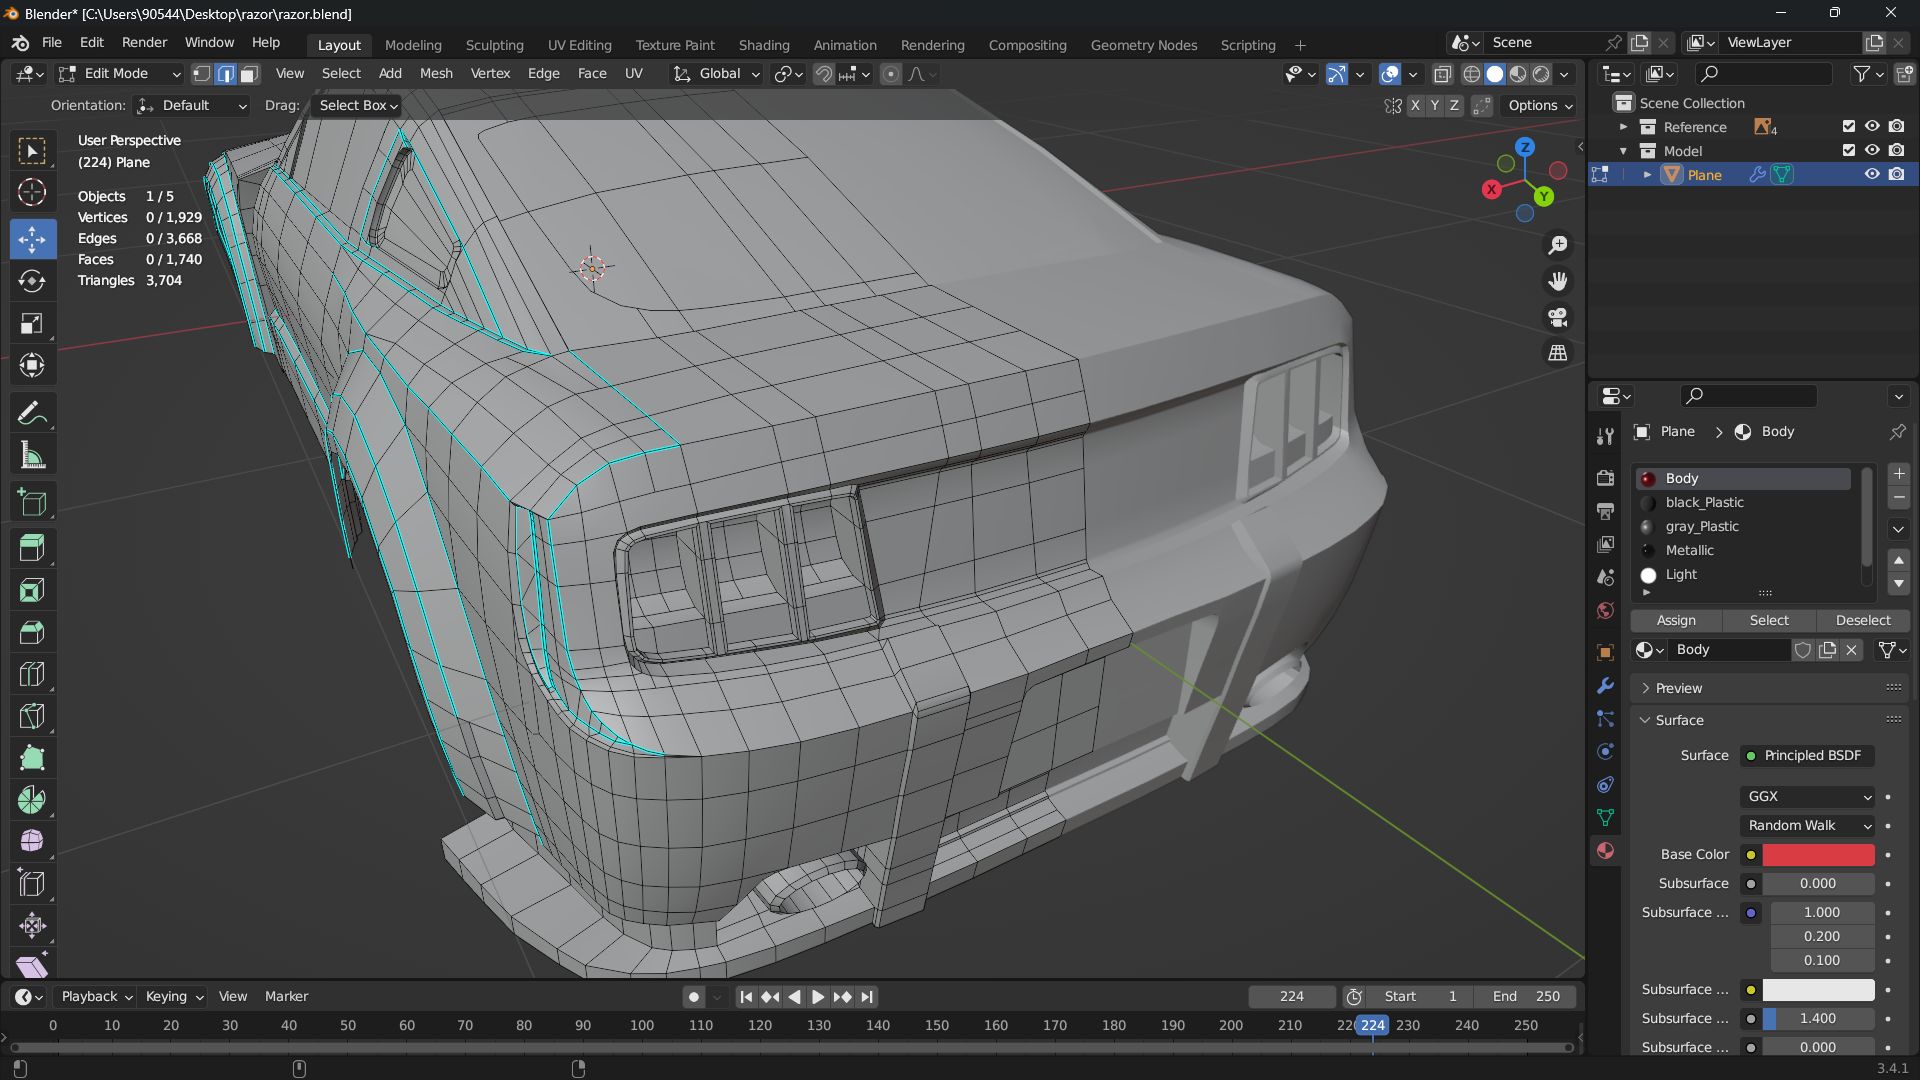The image size is (1920, 1080).
Task: Click the Assign material button
Action: pos(1676,620)
